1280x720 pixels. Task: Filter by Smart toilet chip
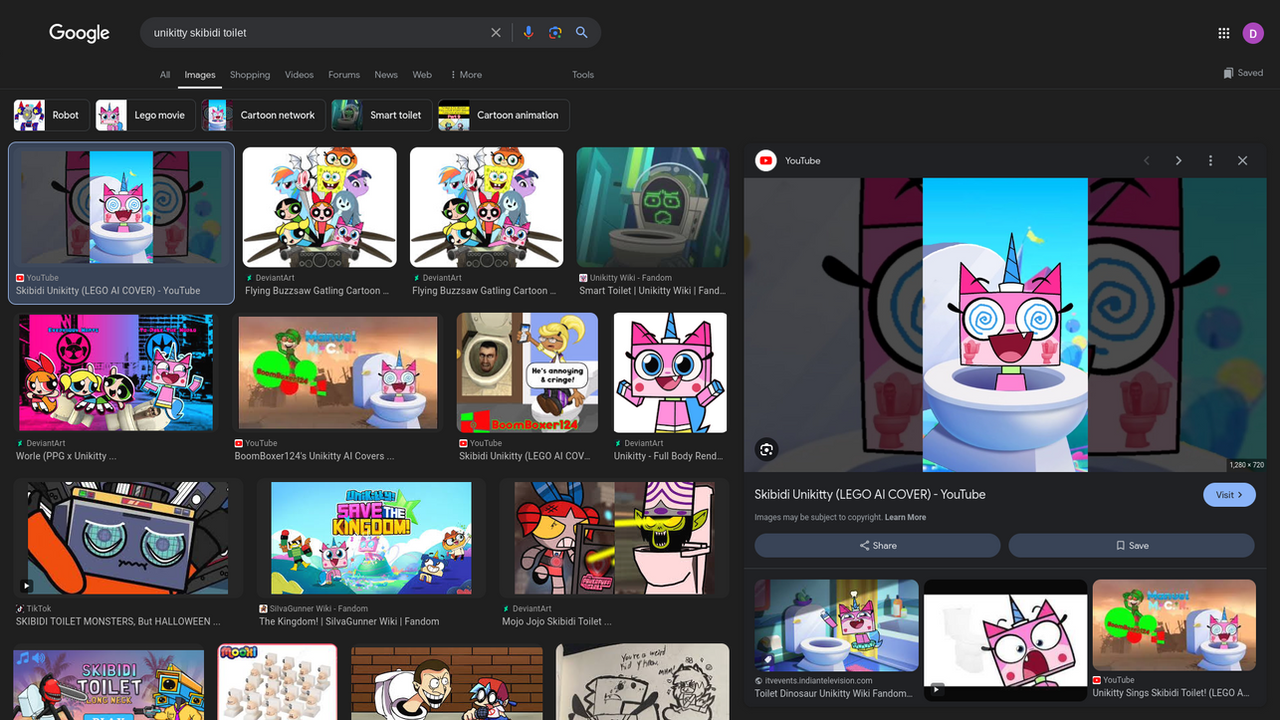click(381, 115)
